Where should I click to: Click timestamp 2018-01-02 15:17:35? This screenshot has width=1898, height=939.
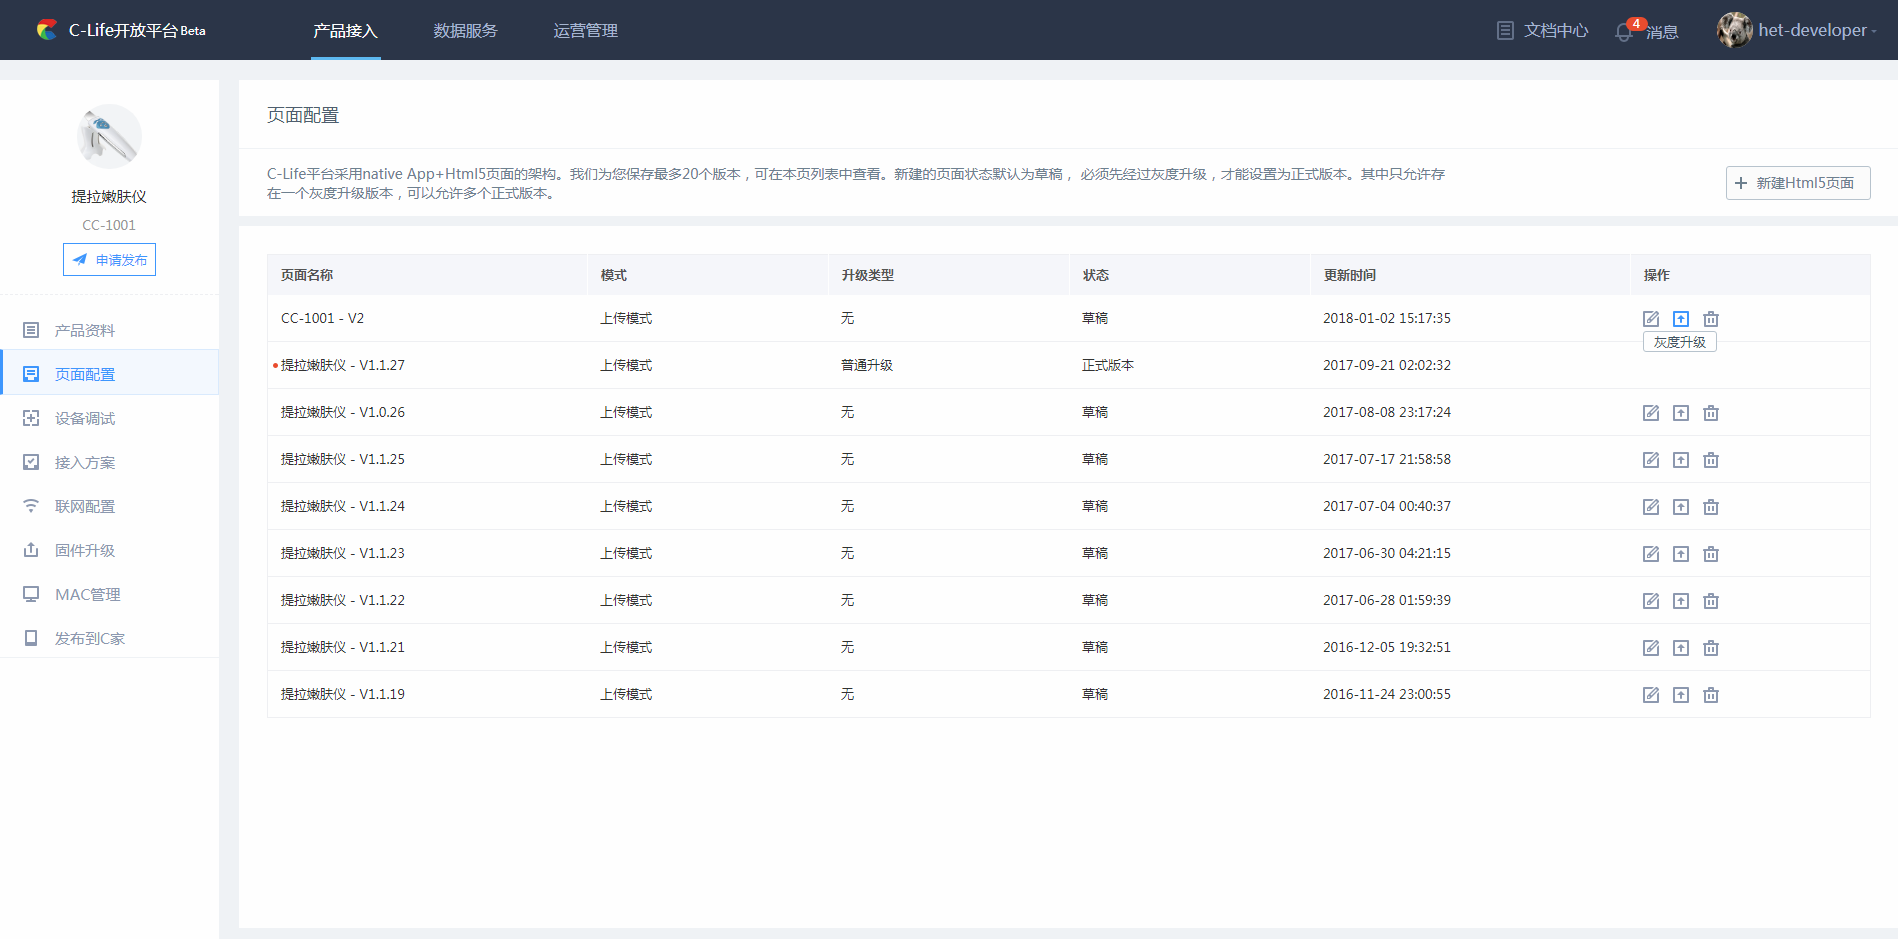pos(1387,318)
